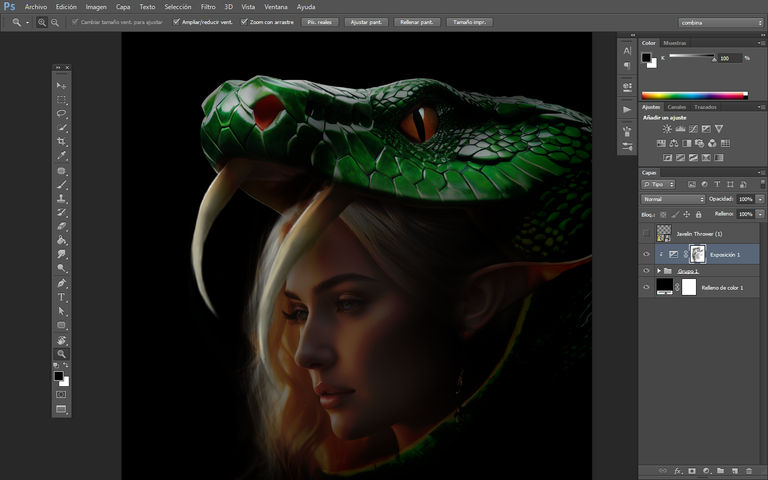Open Actions panel play icon
The height and width of the screenshot is (480, 768).
[627, 109]
